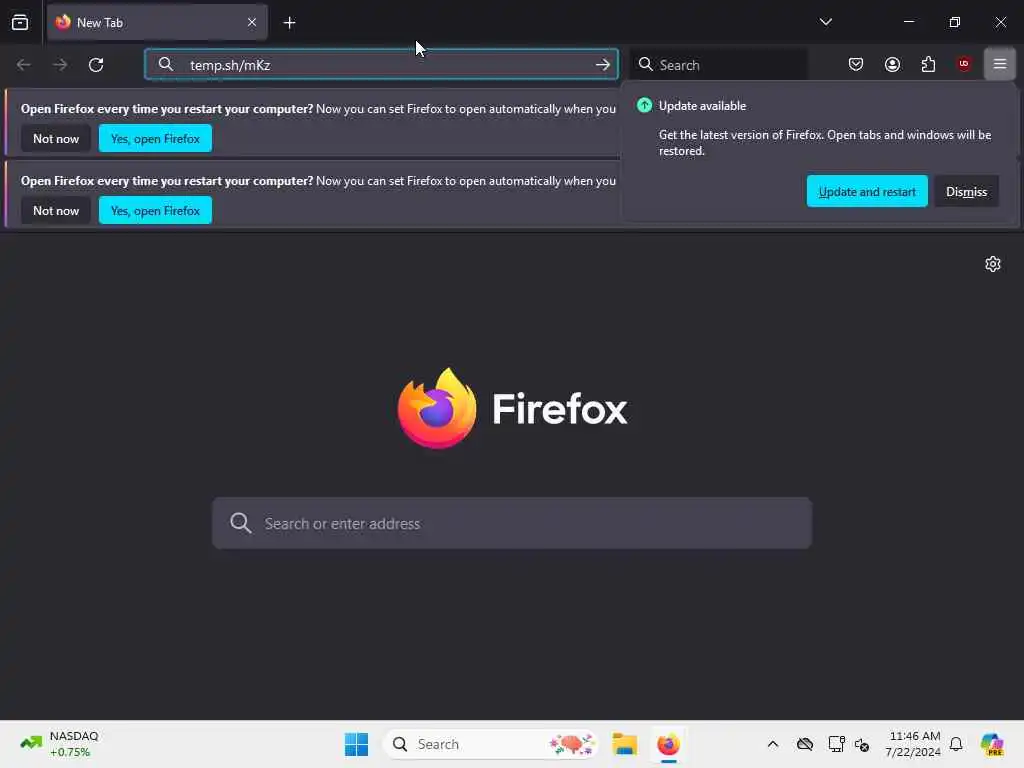The image size is (1024, 768).
Task: Click the Go arrow in address bar
Action: (603, 65)
